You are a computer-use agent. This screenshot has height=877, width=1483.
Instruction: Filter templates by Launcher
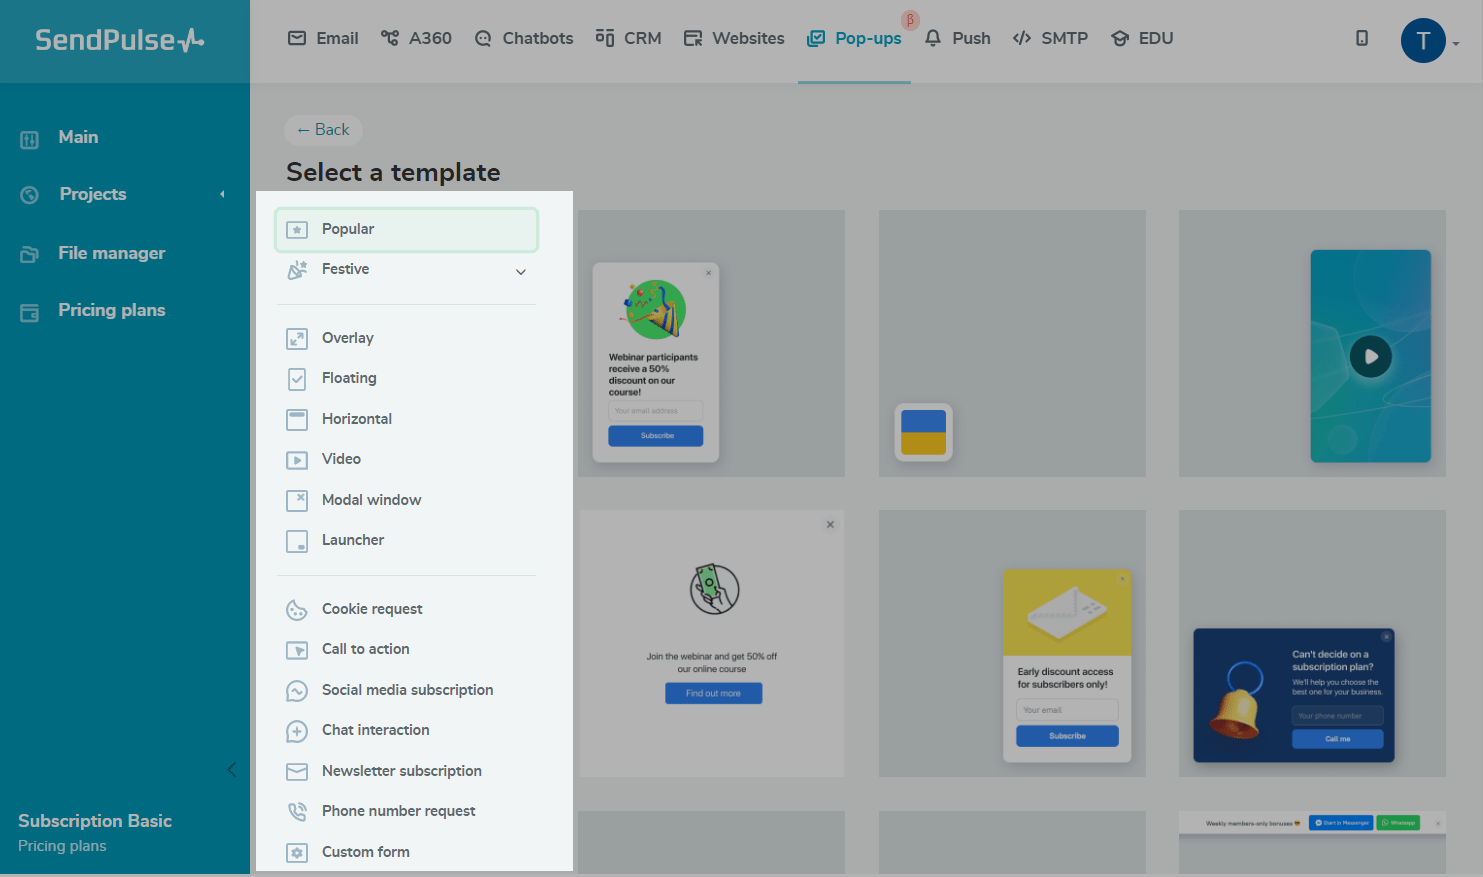pyautogui.click(x=352, y=540)
